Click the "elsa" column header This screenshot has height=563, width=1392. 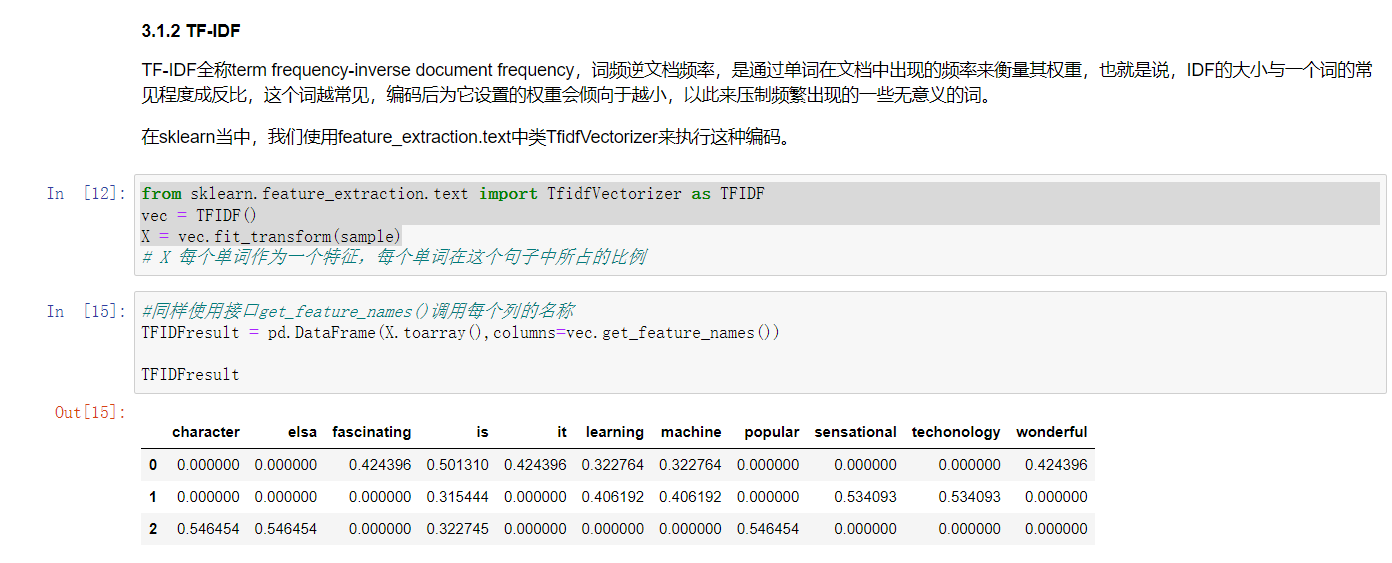click(302, 432)
